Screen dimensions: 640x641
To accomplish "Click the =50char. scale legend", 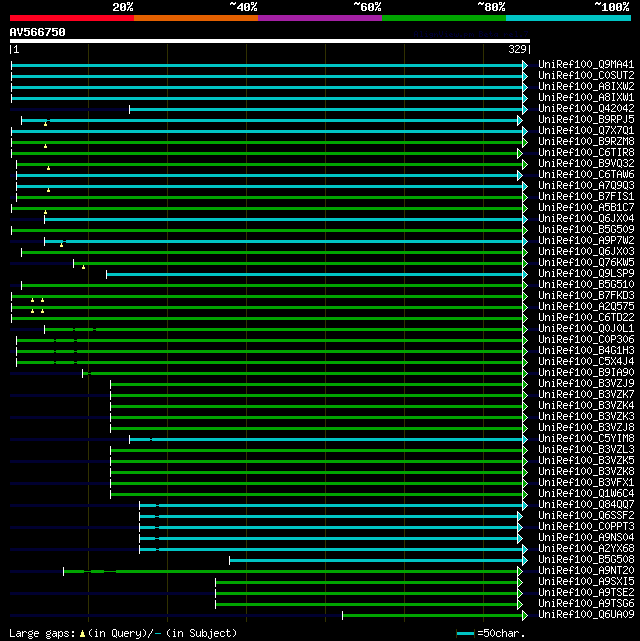I will (491, 633).
